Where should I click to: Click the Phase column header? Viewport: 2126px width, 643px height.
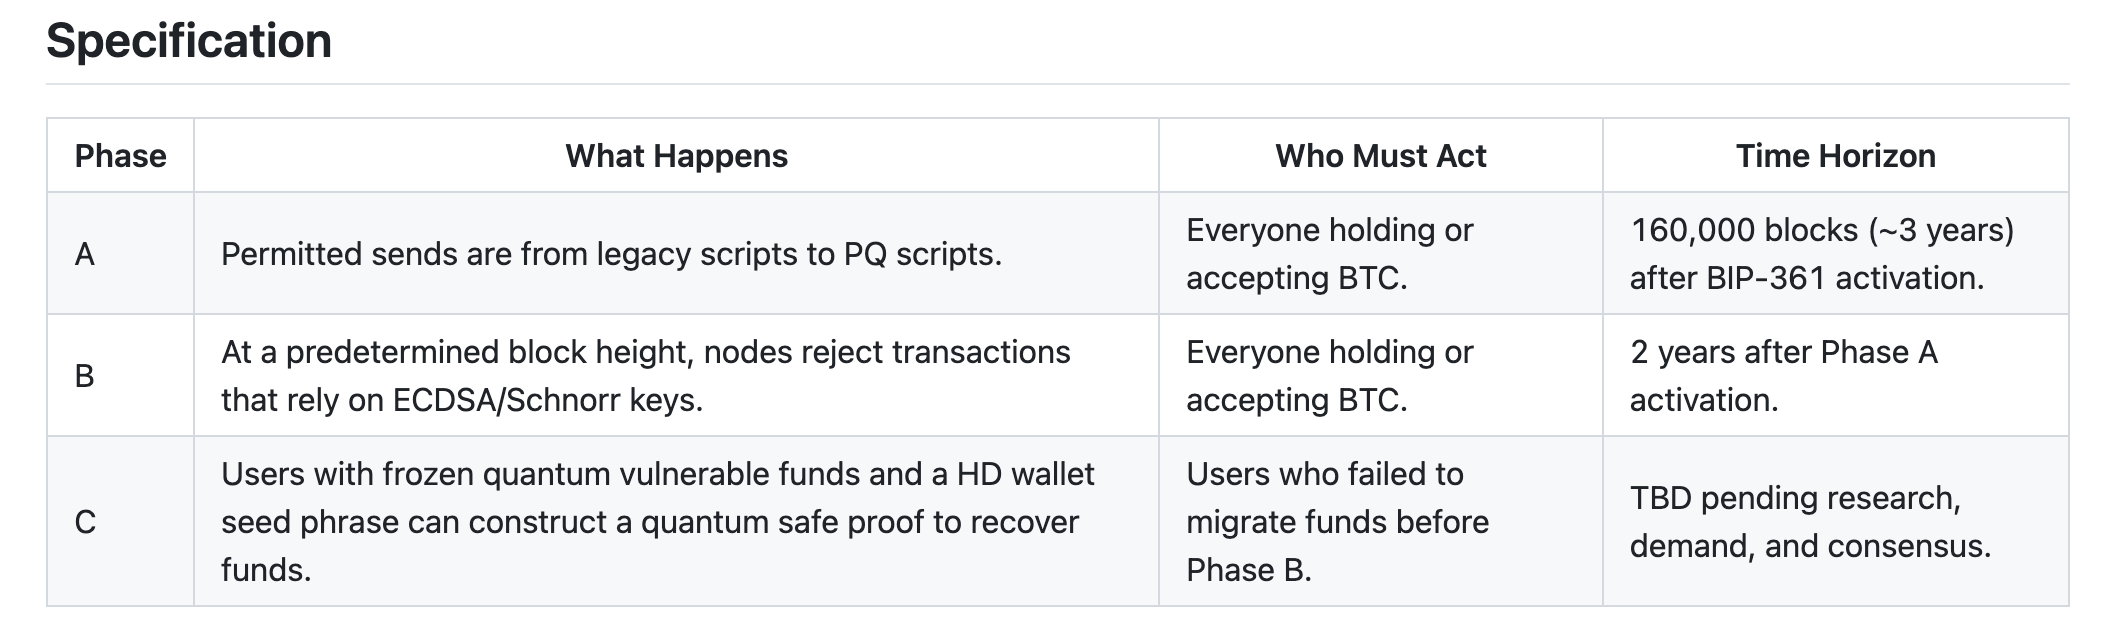[120, 156]
